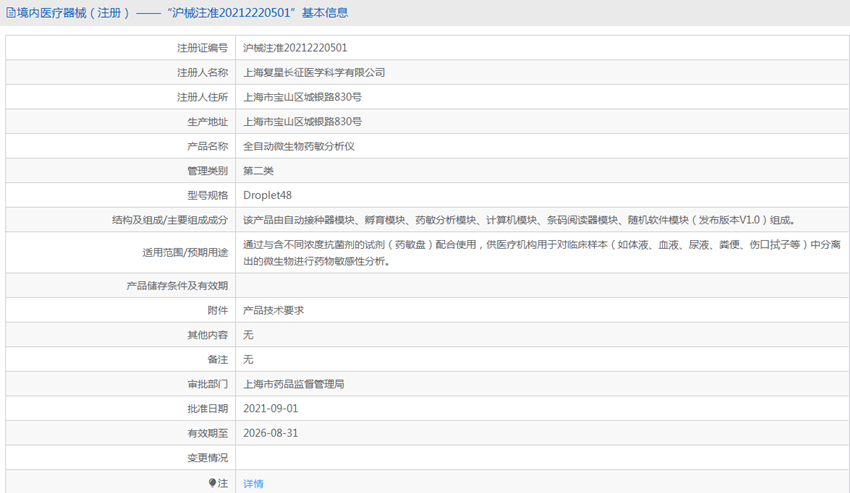Viewport: 850px width, 493px height.
Task: Click the 注册人住所 label
Action: point(202,97)
